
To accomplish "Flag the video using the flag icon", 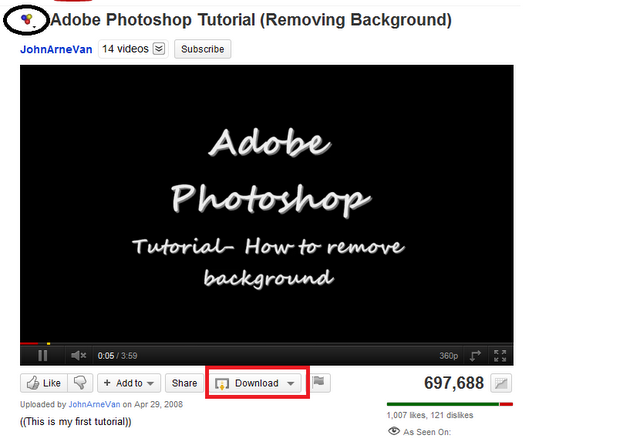I will pyautogui.click(x=319, y=382).
